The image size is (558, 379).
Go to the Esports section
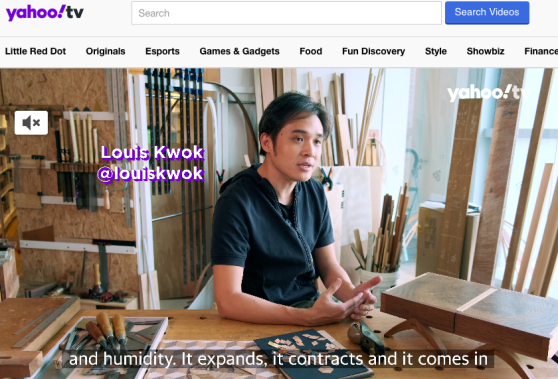coord(162,51)
